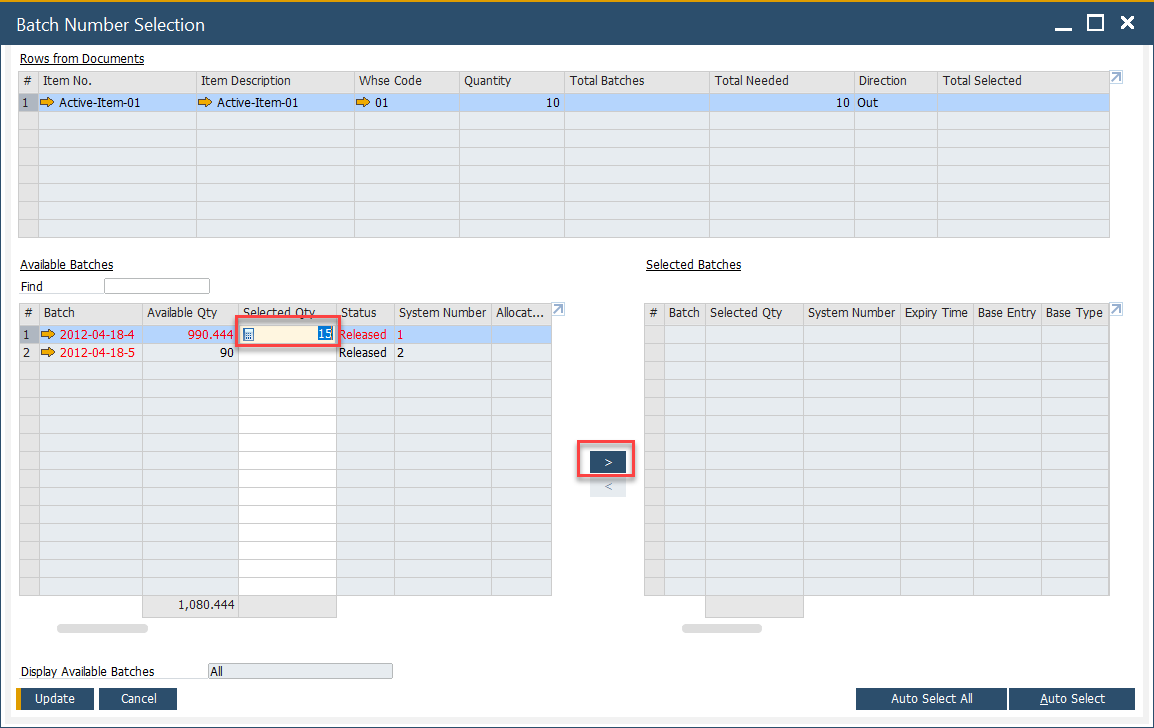This screenshot has width=1154, height=728.
Task: Click the link arrow for batch 2012-04-18-4
Action: point(49,334)
